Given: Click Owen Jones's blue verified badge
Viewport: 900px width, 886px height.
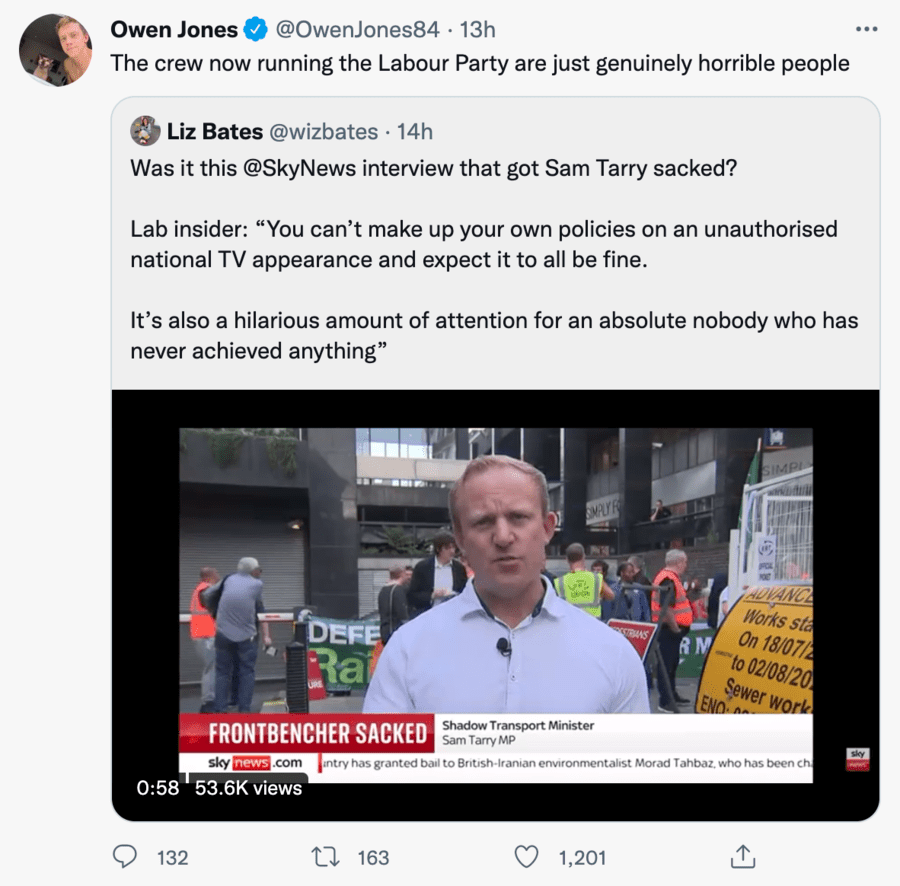Looking at the screenshot, I should click(255, 30).
